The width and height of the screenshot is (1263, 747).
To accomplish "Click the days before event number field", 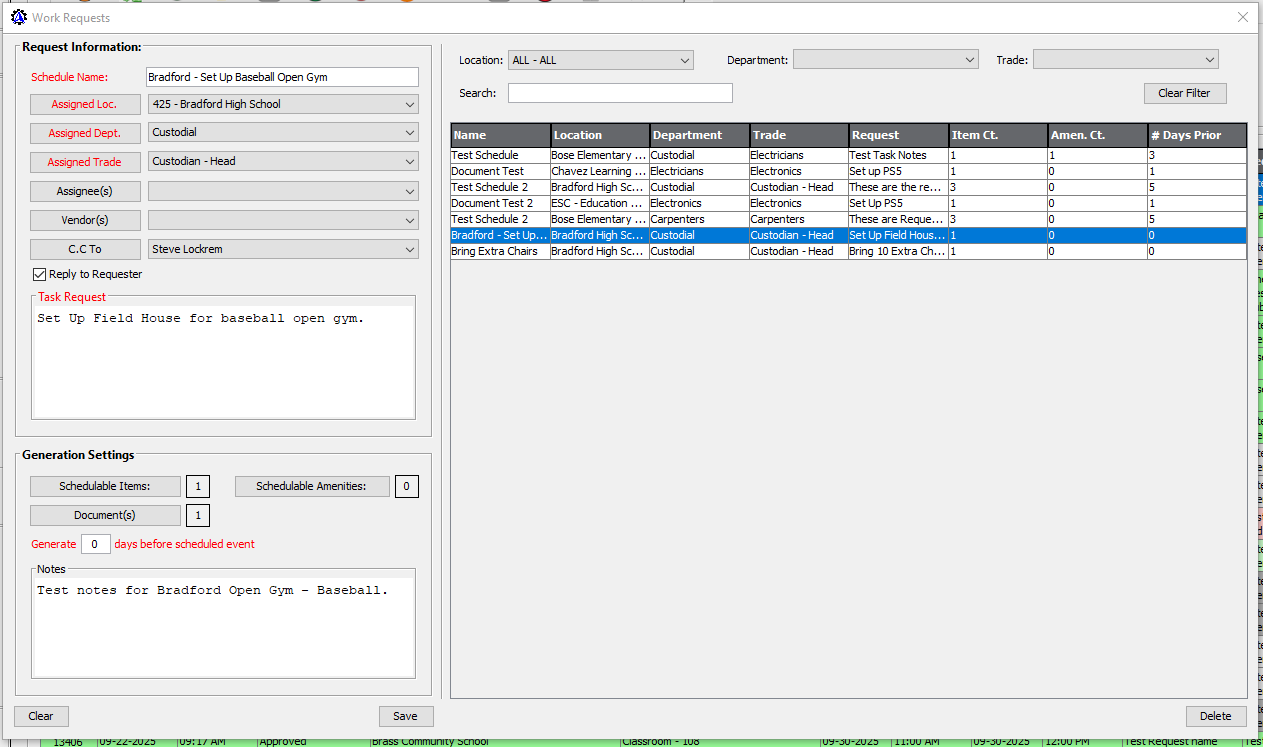I will [95, 544].
